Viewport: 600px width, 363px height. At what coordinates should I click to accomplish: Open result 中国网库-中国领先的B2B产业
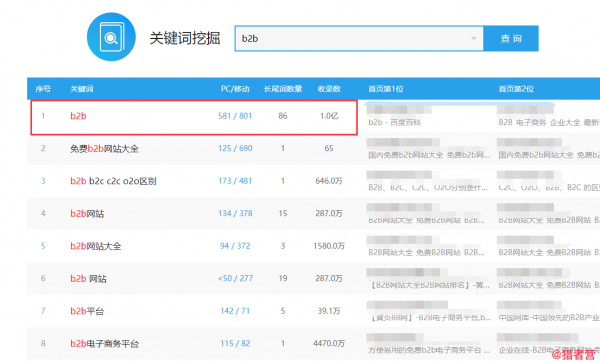coord(549,317)
